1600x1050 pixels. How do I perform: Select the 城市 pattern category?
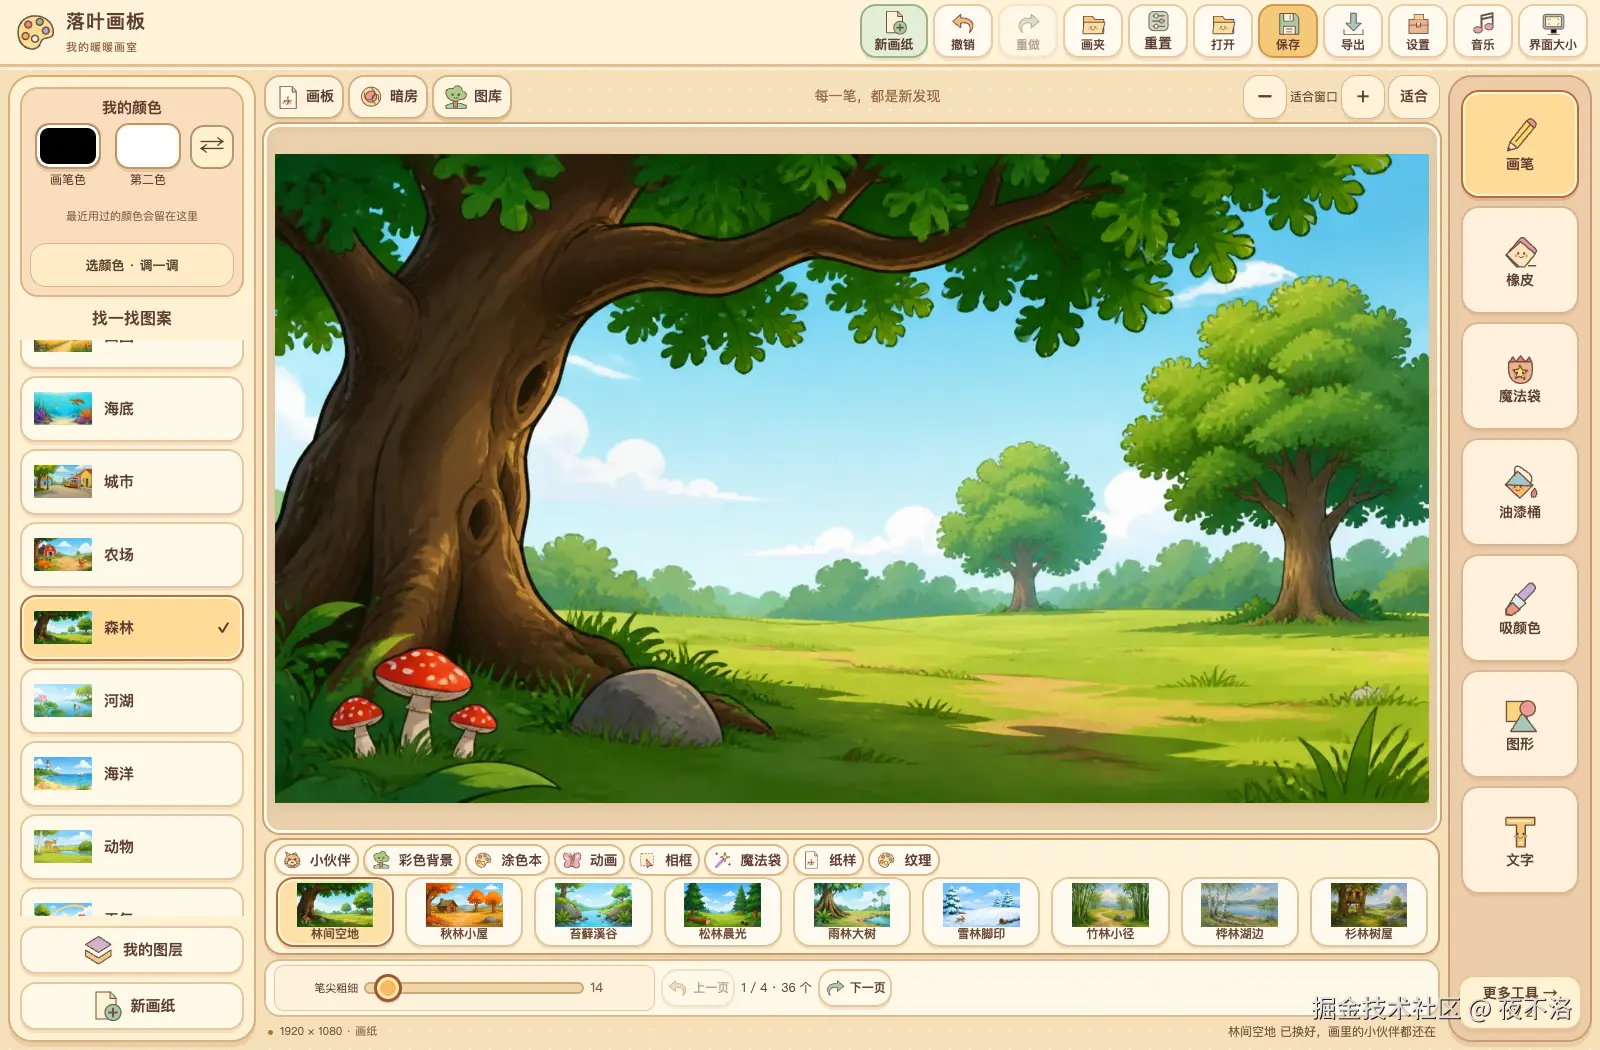coord(132,482)
